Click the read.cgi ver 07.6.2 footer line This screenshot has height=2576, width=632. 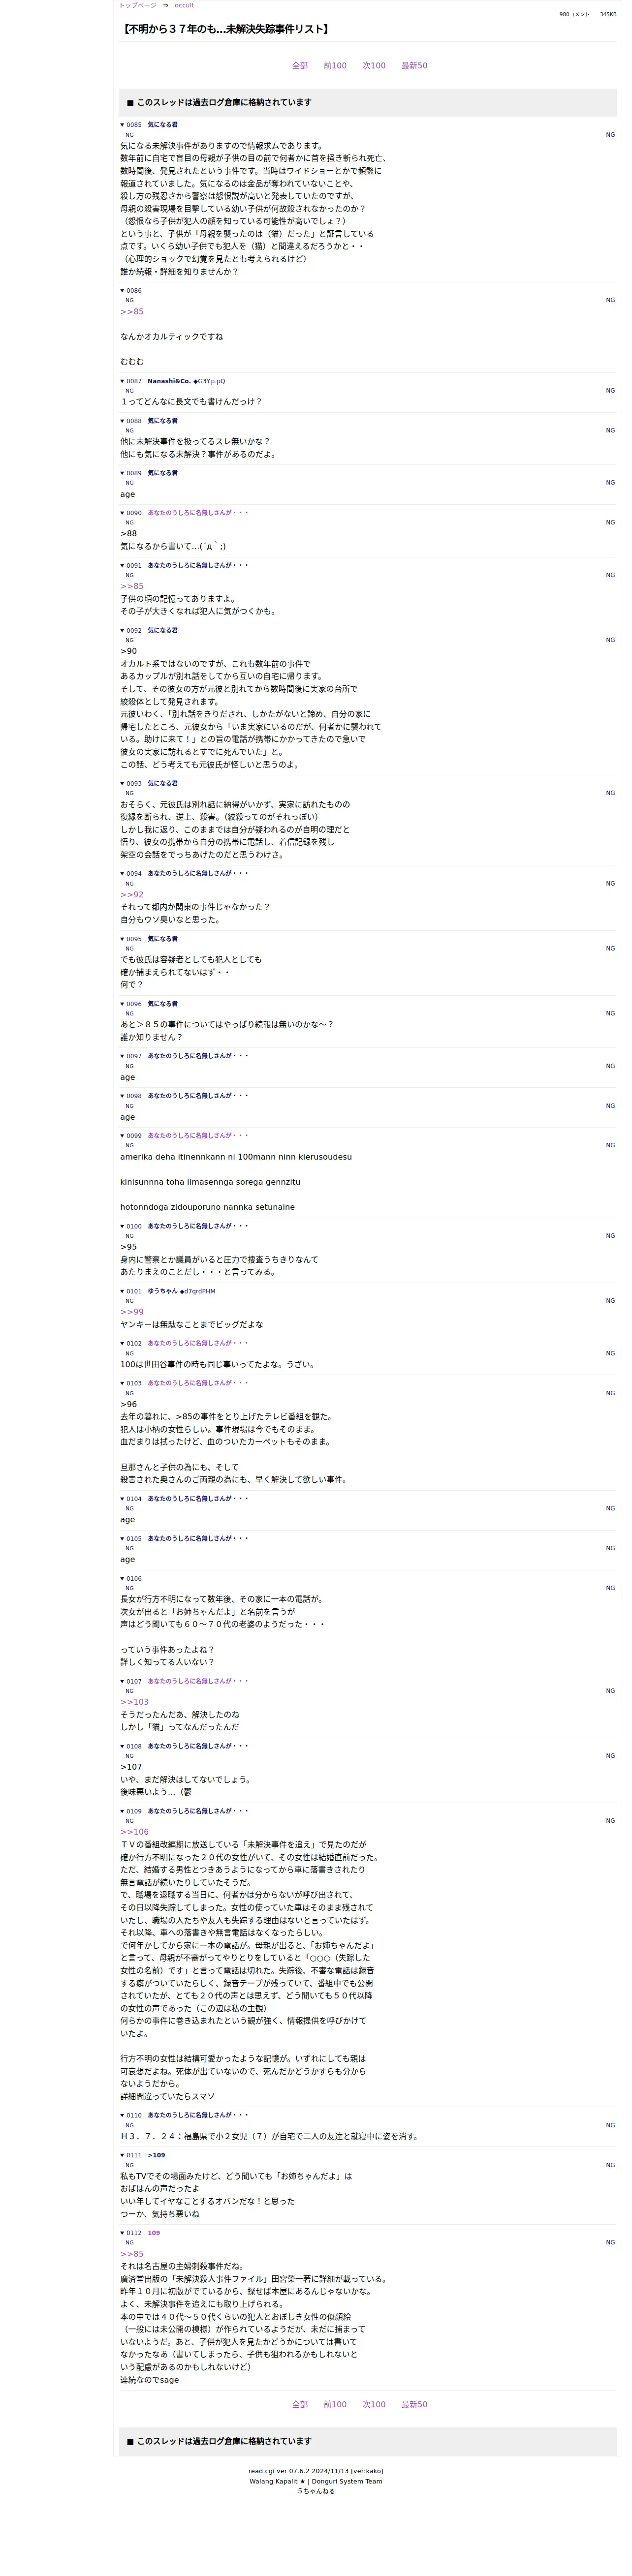pyautogui.click(x=316, y=2471)
